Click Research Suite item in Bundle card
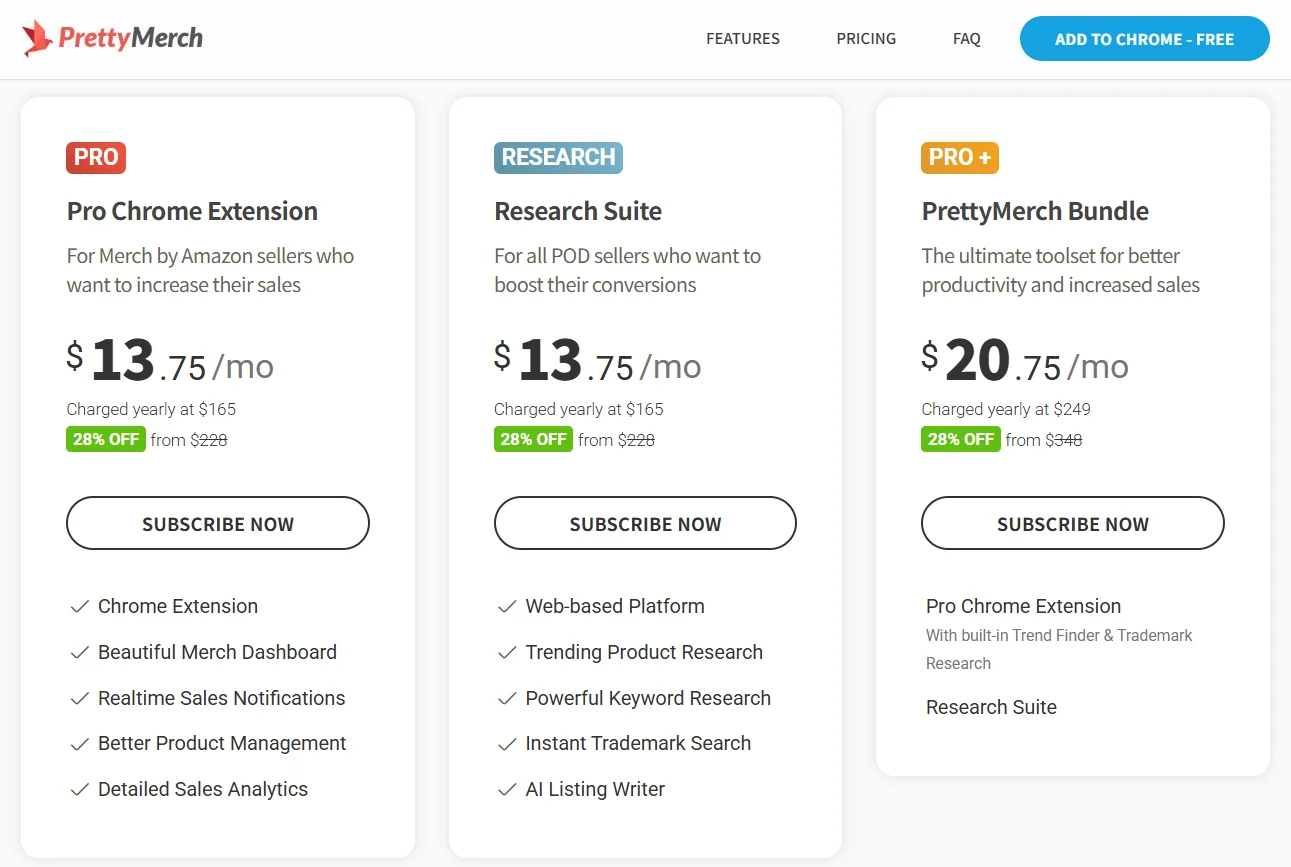Screen dimensions: 1291x867 991,707
